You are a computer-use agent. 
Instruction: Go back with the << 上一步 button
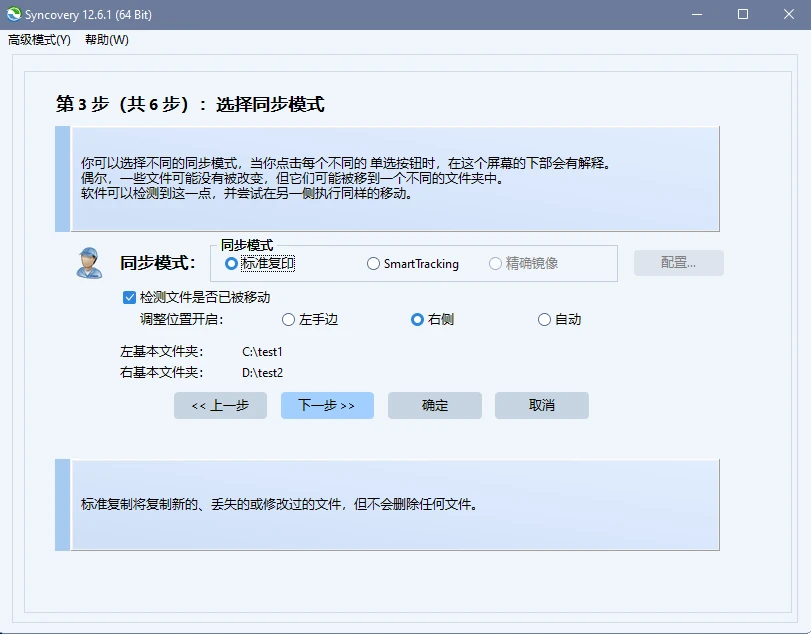[220, 405]
